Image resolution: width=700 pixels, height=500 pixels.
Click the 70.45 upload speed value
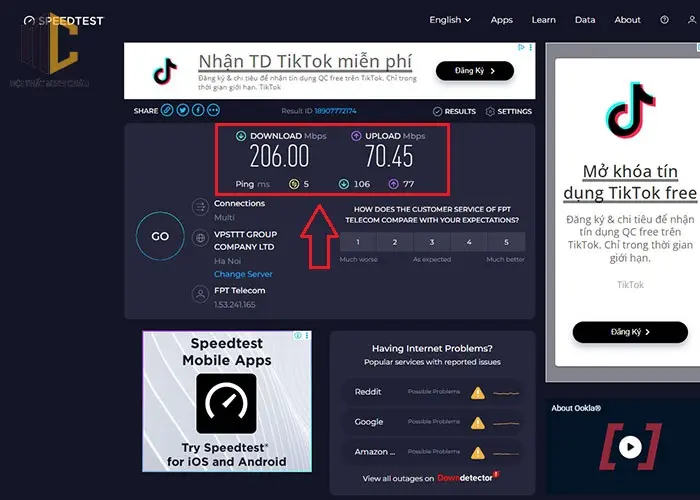pos(389,157)
